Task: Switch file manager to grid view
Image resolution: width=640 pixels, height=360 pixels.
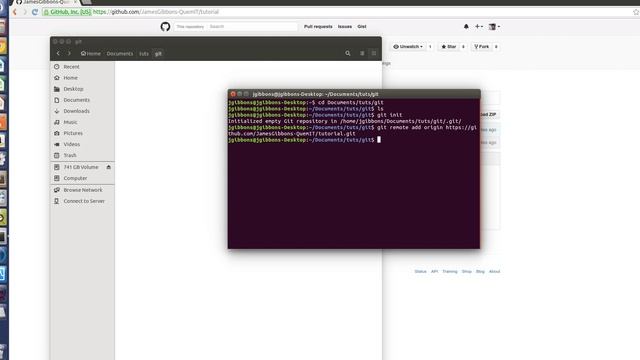Action: coord(373,53)
